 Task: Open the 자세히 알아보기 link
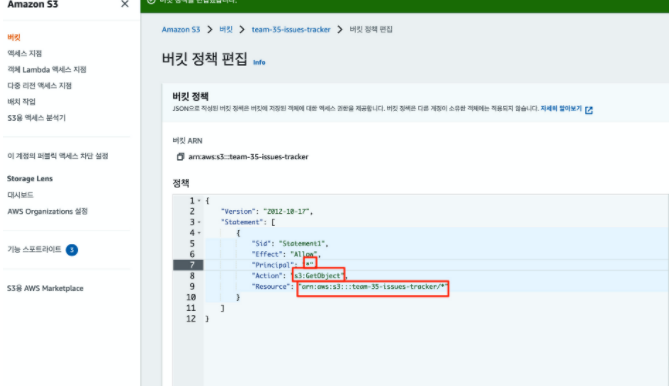point(561,109)
